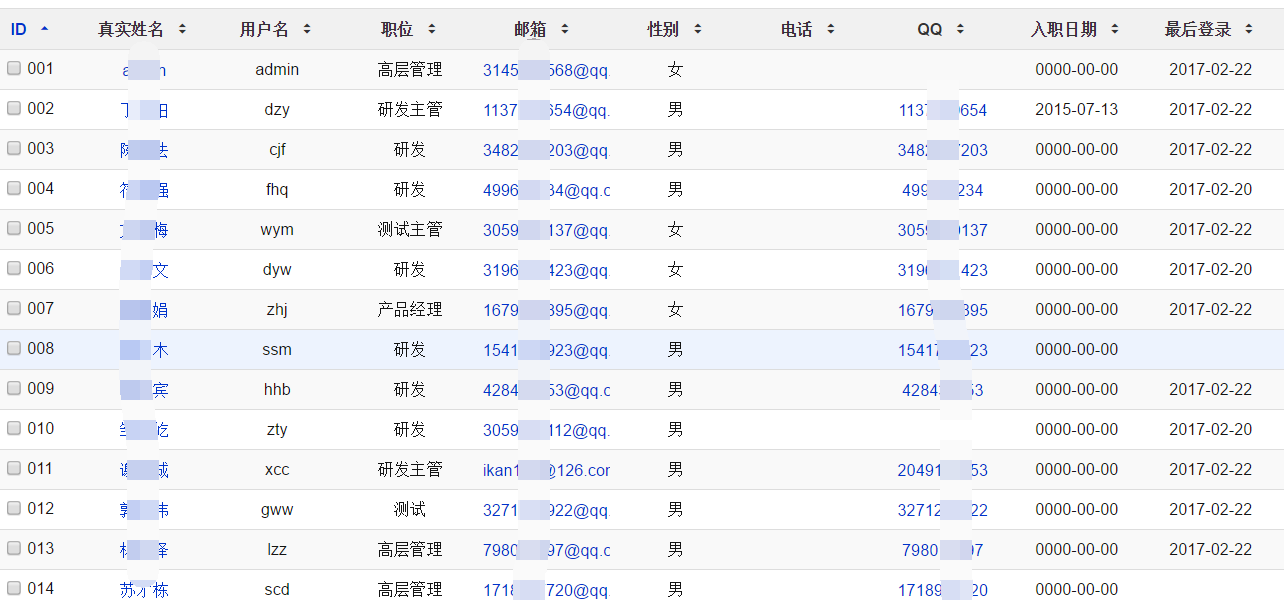
Task: Click the username cell 'zhj'
Action: pyautogui.click(x=277, y=310)
